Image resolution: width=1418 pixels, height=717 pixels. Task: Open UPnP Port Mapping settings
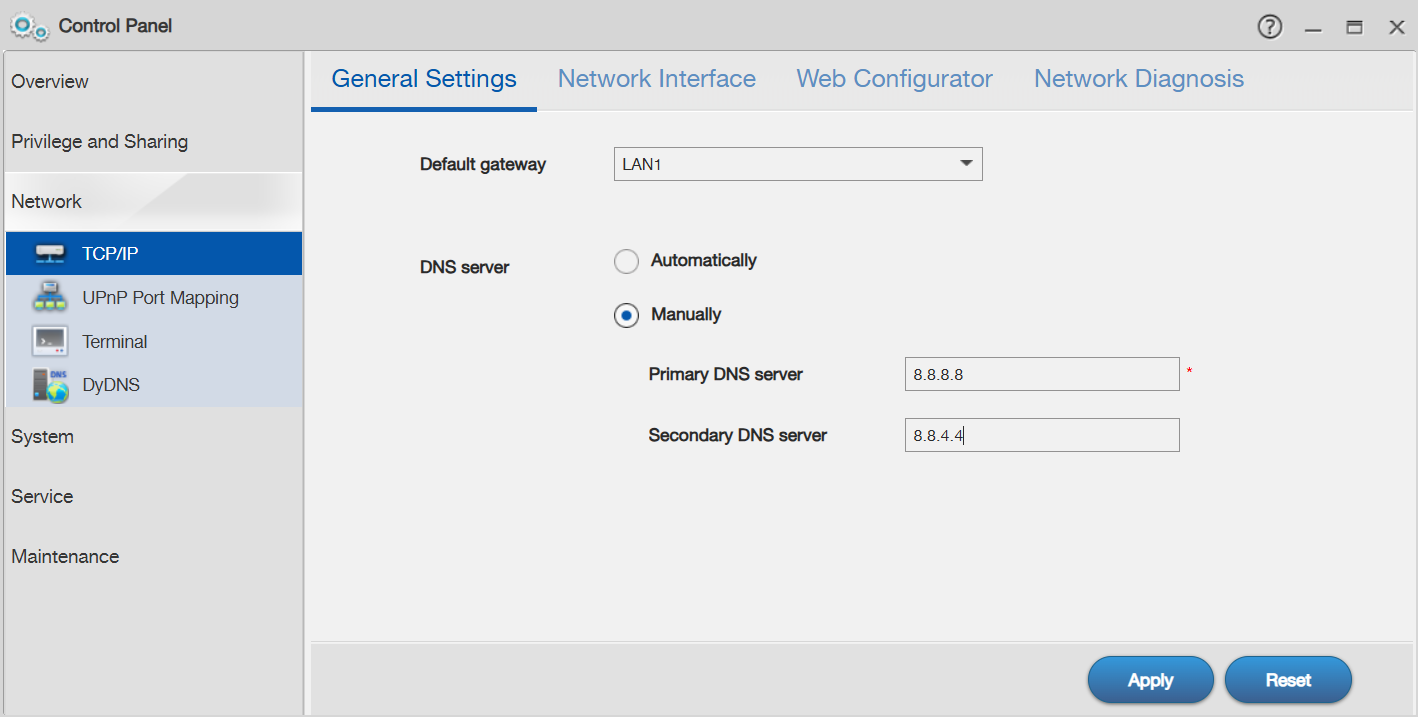(x=154, y=297)
